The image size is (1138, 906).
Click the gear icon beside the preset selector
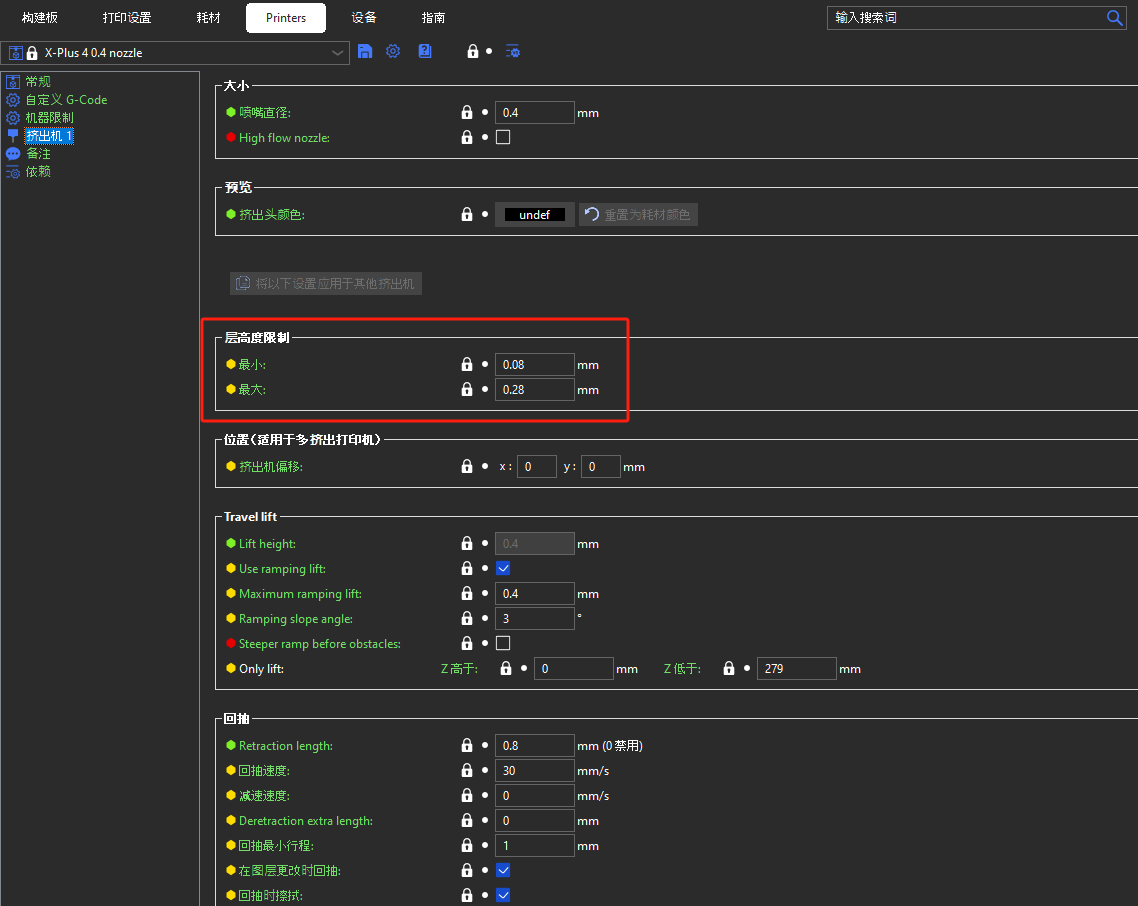pos(393,52)
